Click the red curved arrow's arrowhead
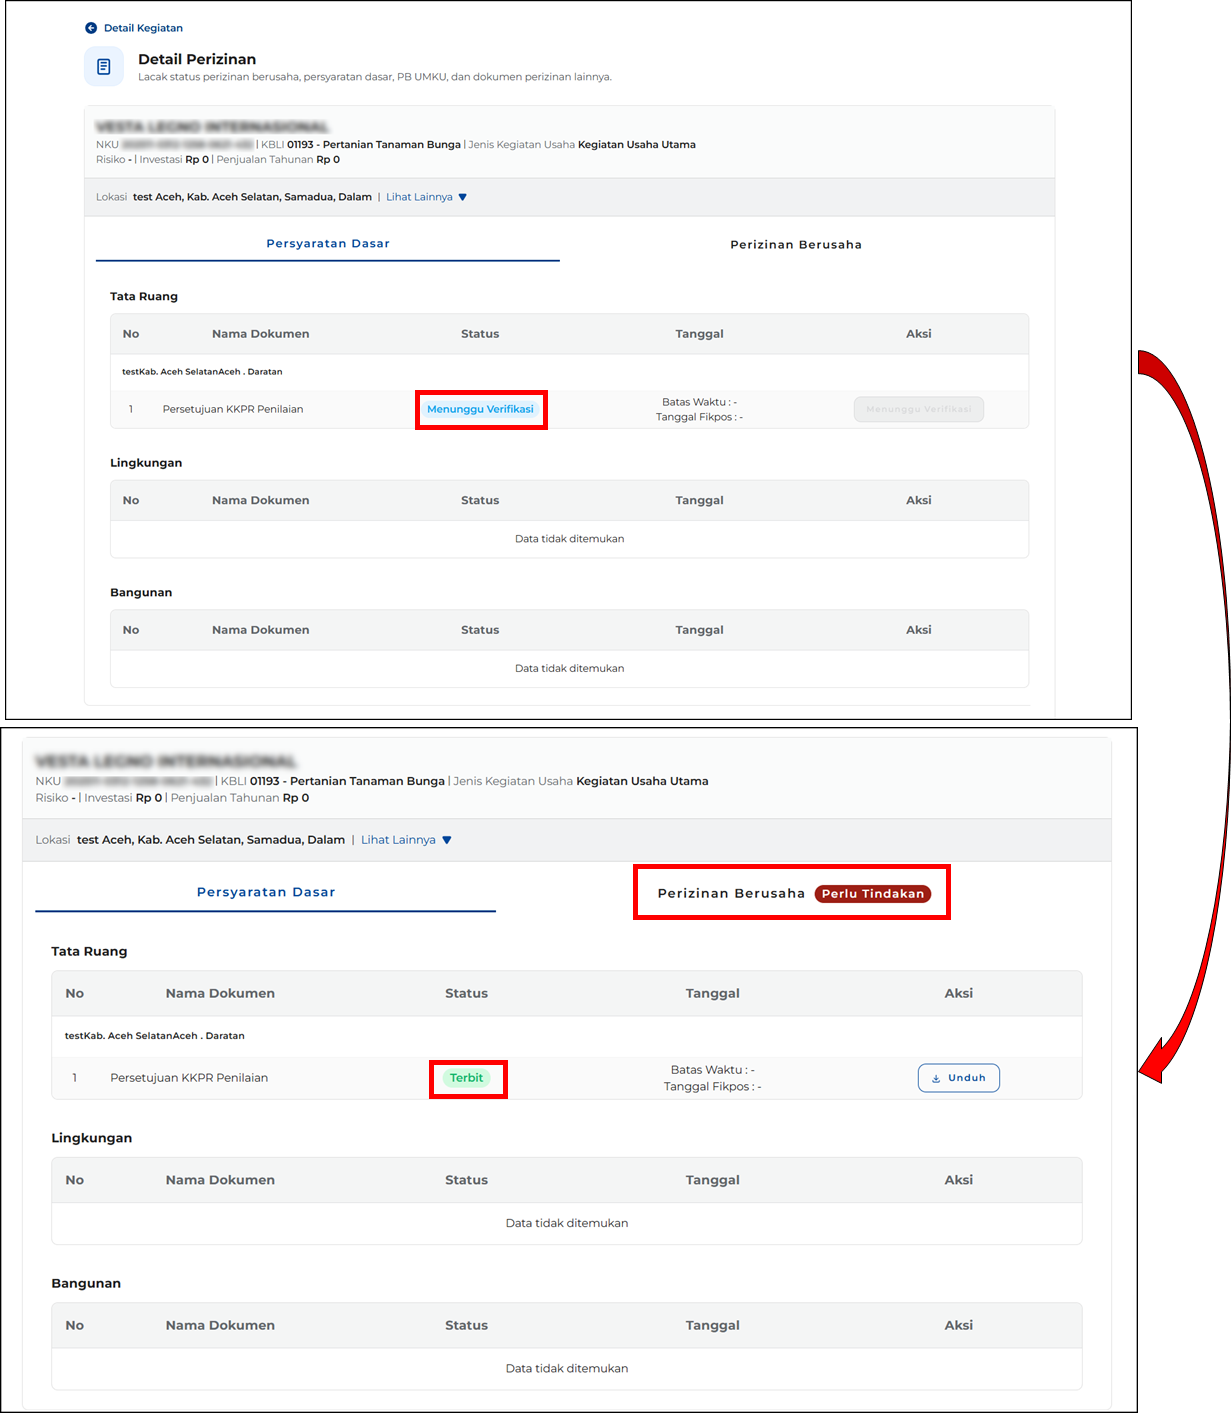Viewport: 1231px width, 1413px height. (x=1153, y=1064)
